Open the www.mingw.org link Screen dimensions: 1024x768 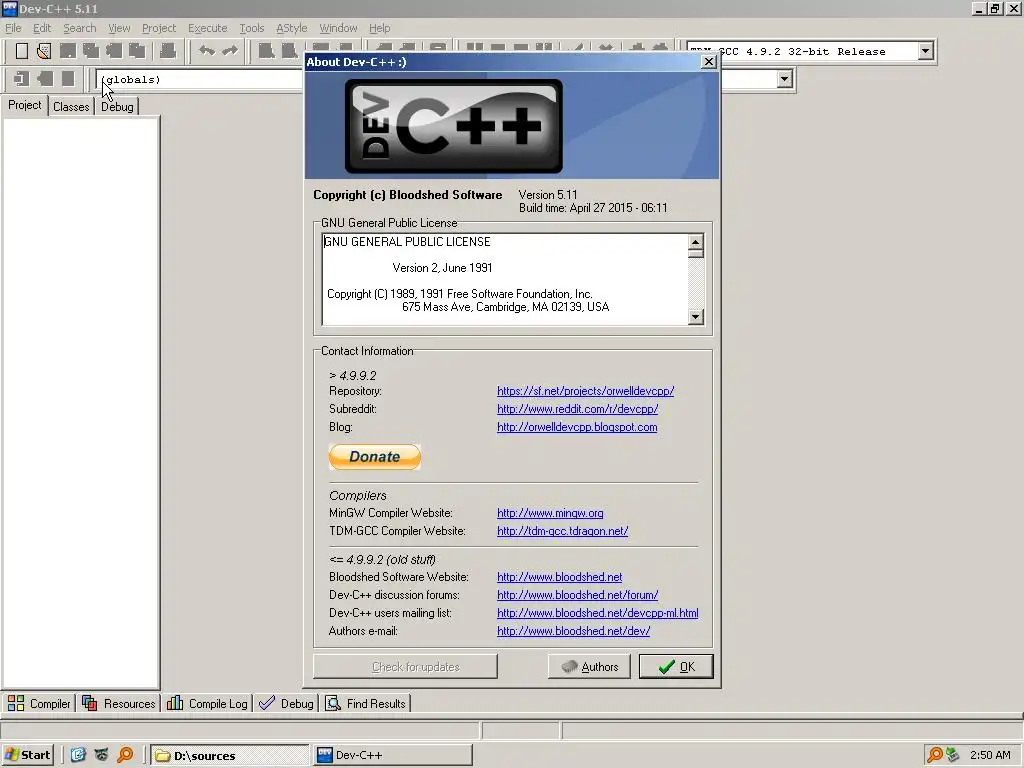550,513
